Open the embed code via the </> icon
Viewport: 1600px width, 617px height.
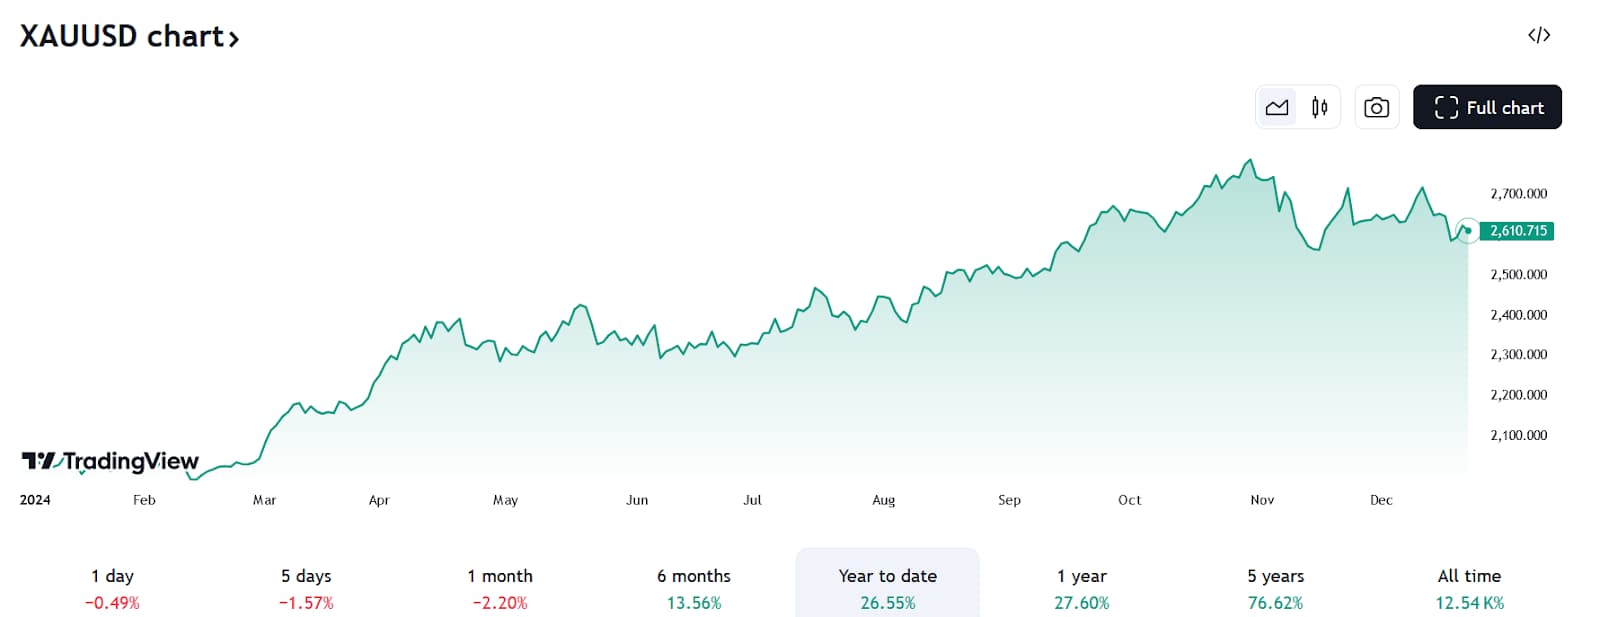[1537, 35]
